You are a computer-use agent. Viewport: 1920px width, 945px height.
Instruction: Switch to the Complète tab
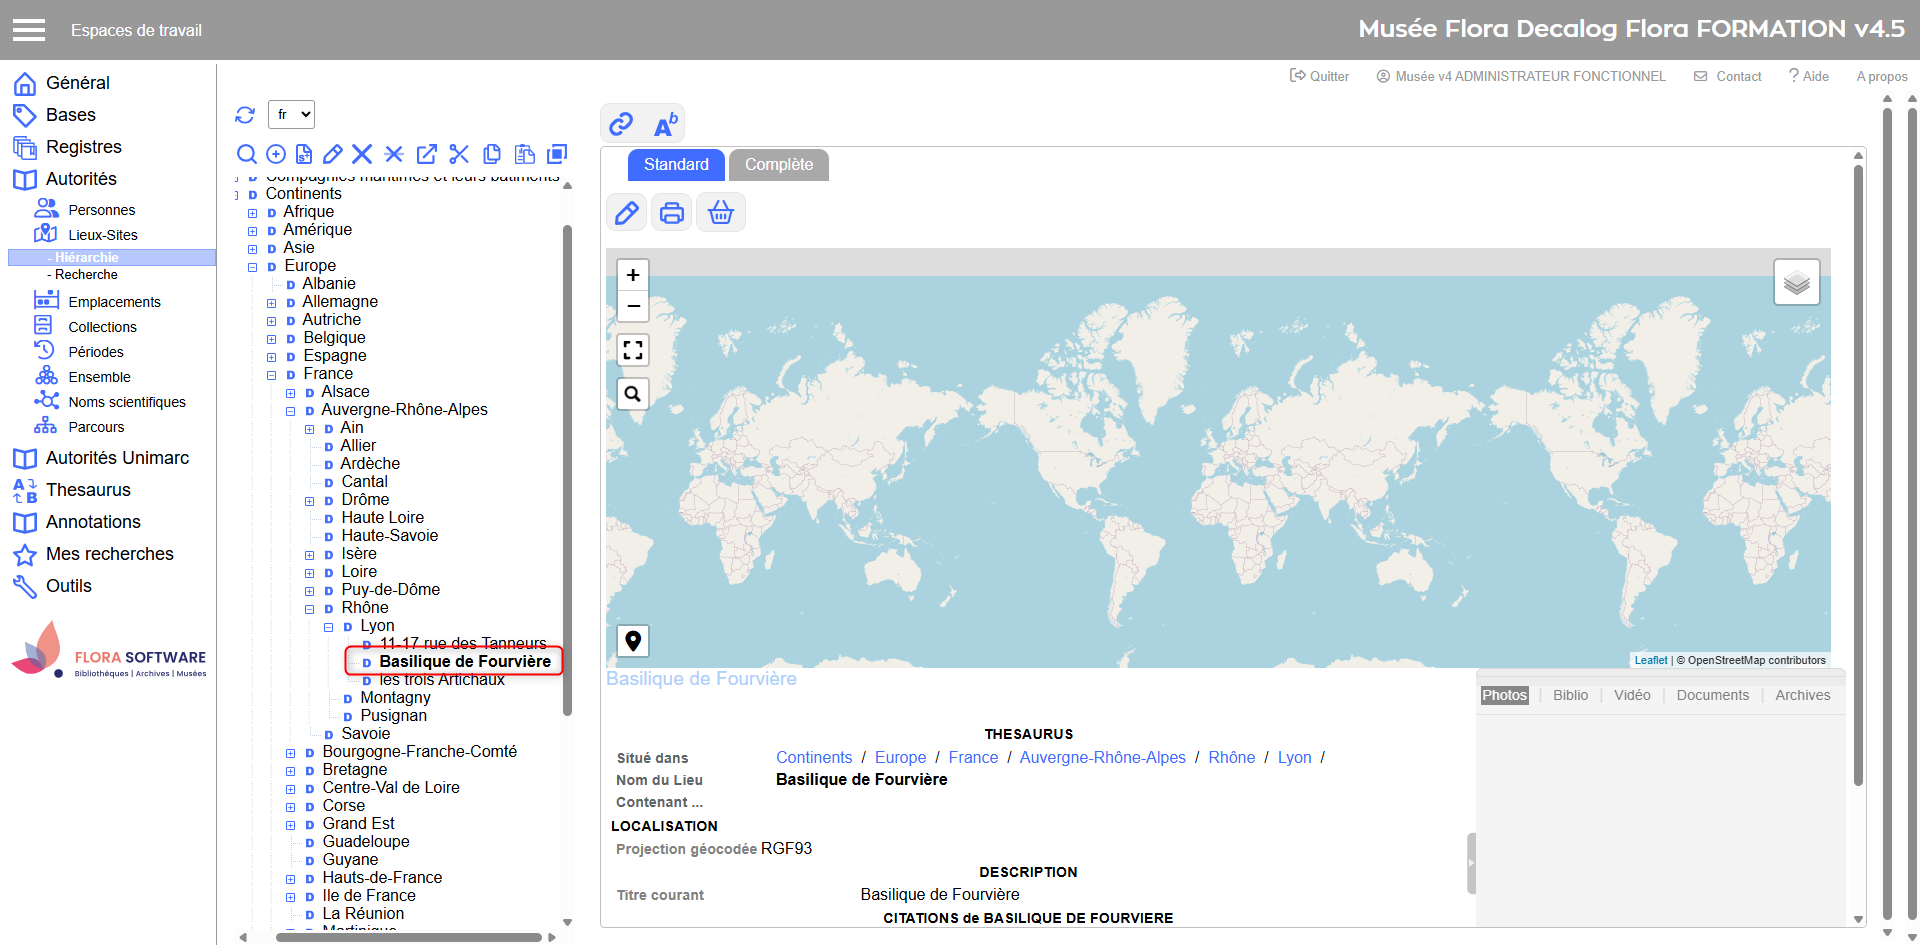778,165
